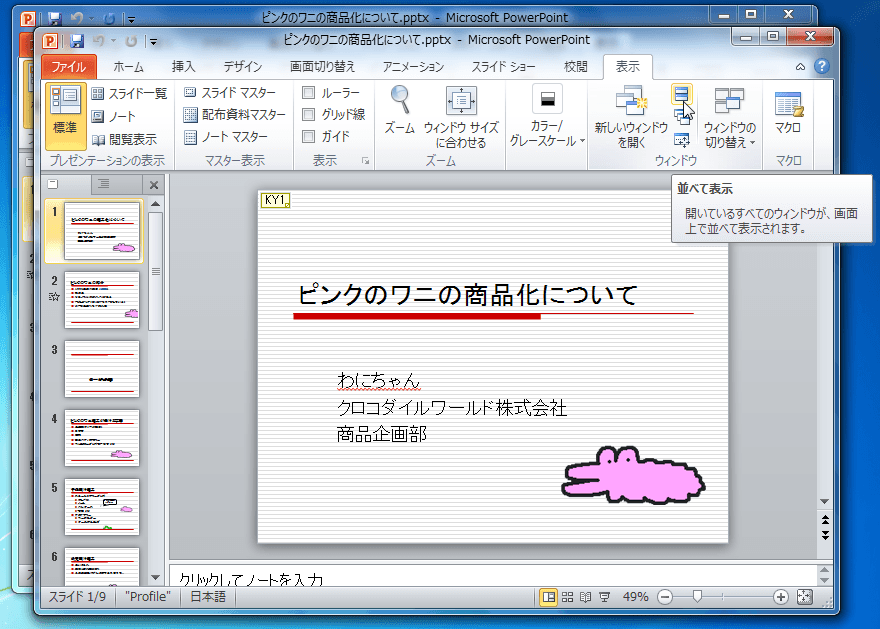This screenshot has width=880, height=629.
Task: Open ノート マスター notes master
Action: click(x=226, y=137)
